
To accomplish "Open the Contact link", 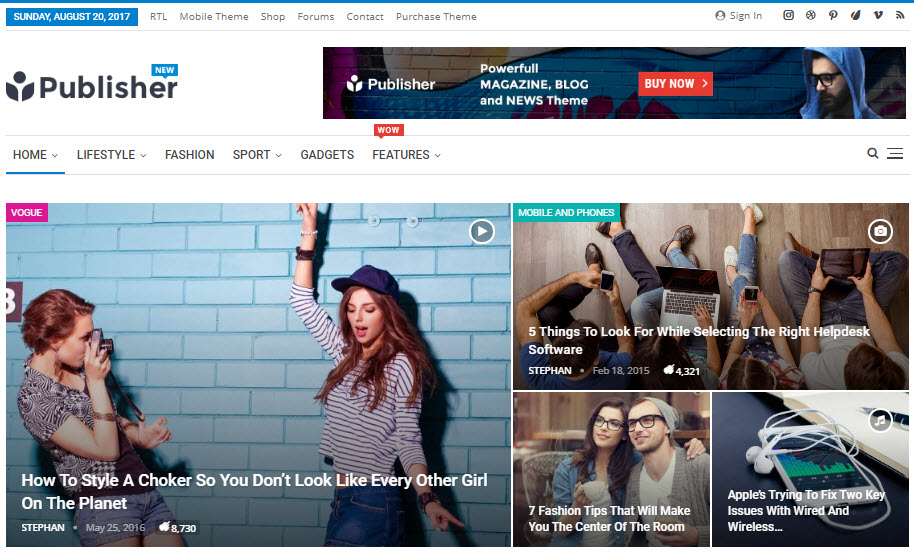I will (365, 16).
